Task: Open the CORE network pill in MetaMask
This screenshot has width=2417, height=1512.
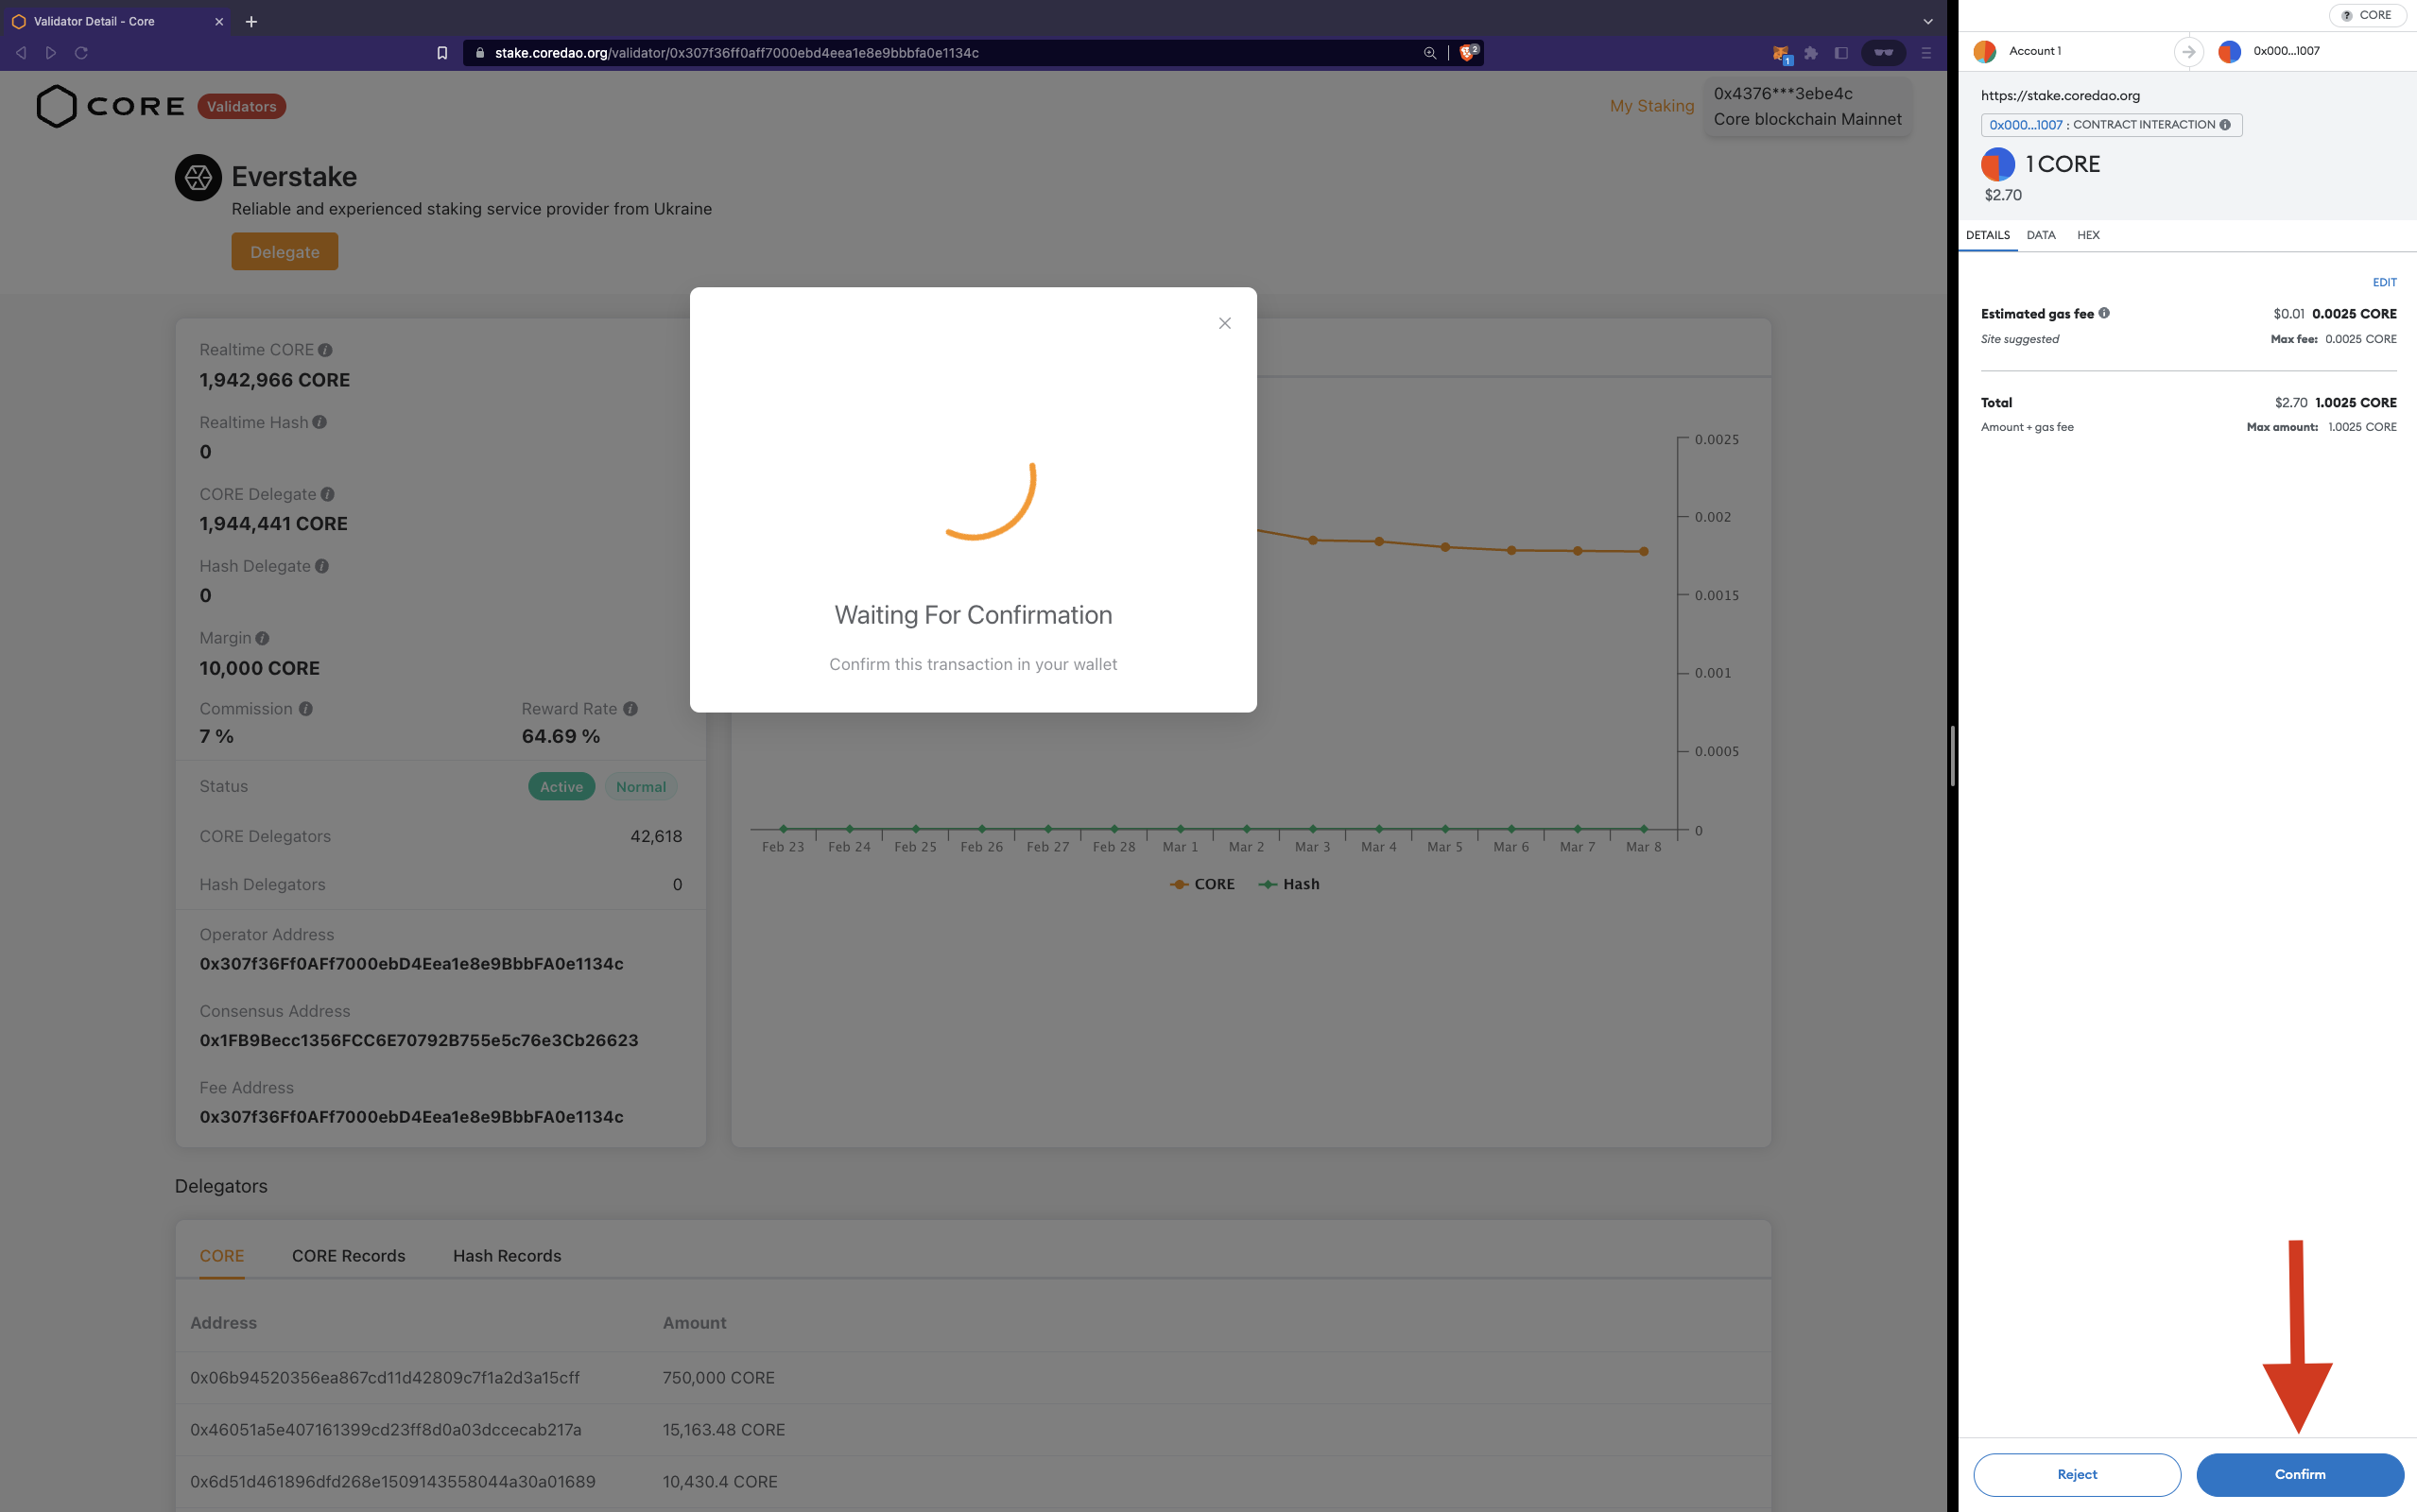Action: pos(2366,15)
